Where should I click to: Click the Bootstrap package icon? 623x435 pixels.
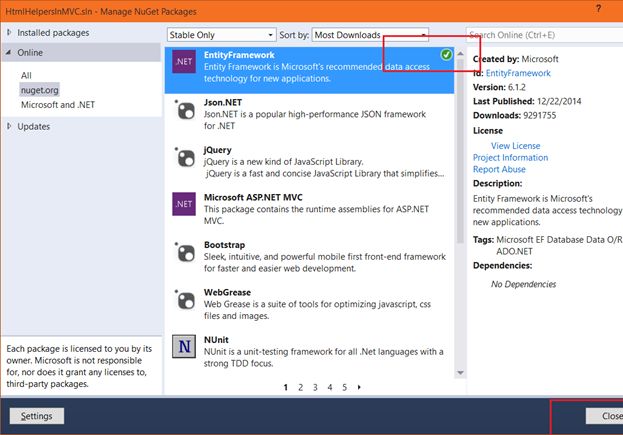tap(185, 253)
